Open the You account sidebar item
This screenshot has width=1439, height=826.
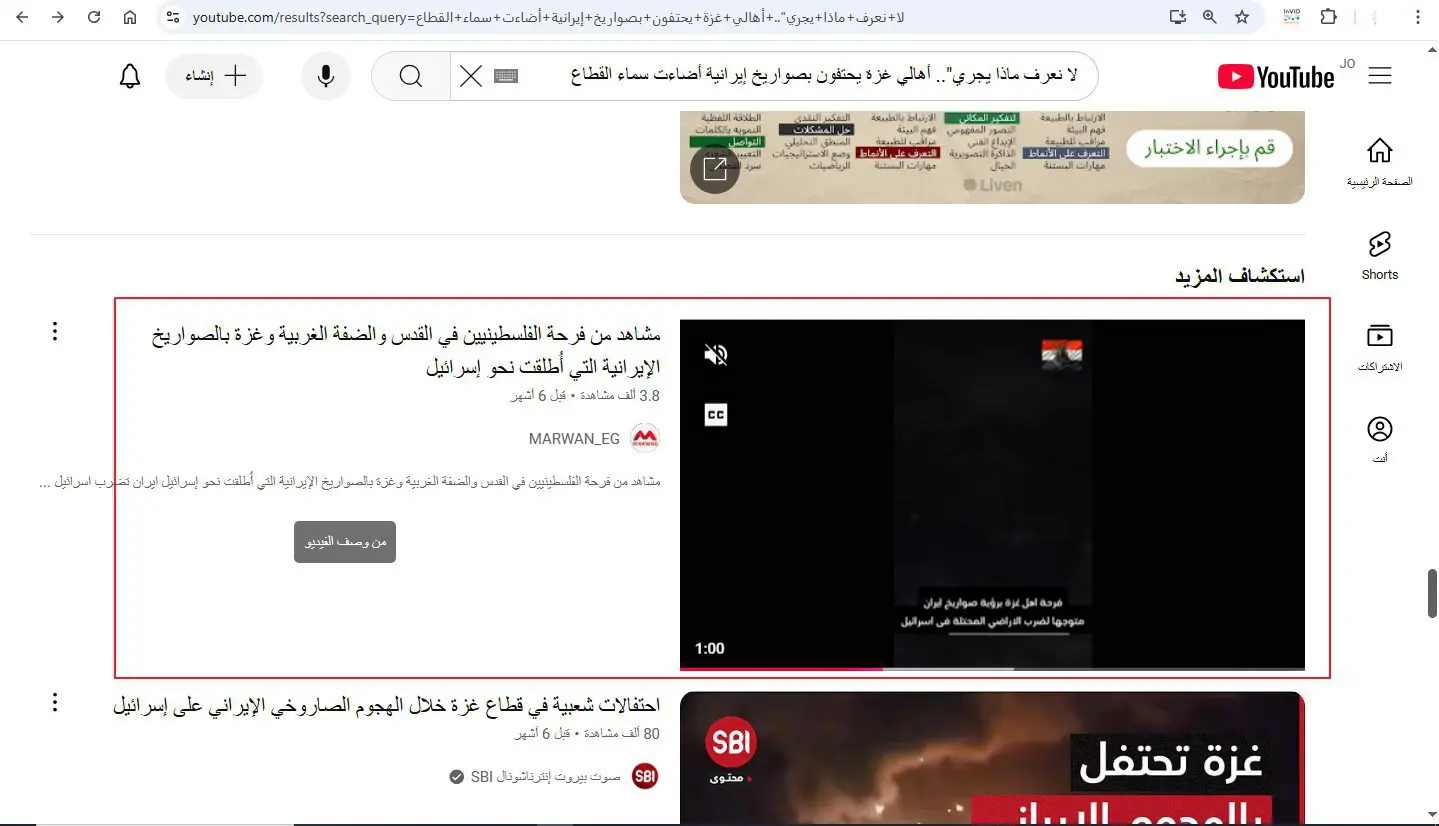[1380, 440]
